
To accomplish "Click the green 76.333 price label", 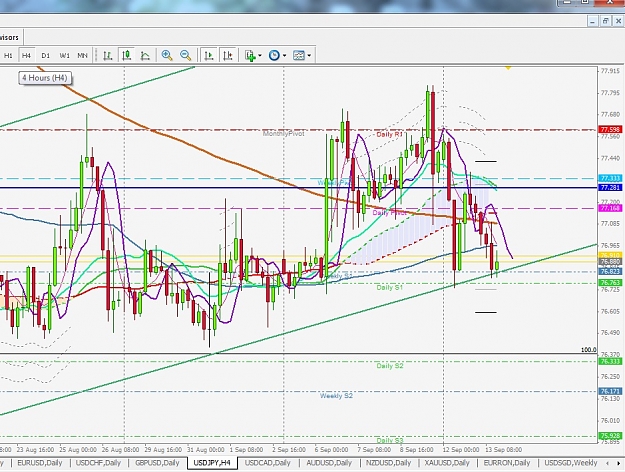I will (610, 361).
